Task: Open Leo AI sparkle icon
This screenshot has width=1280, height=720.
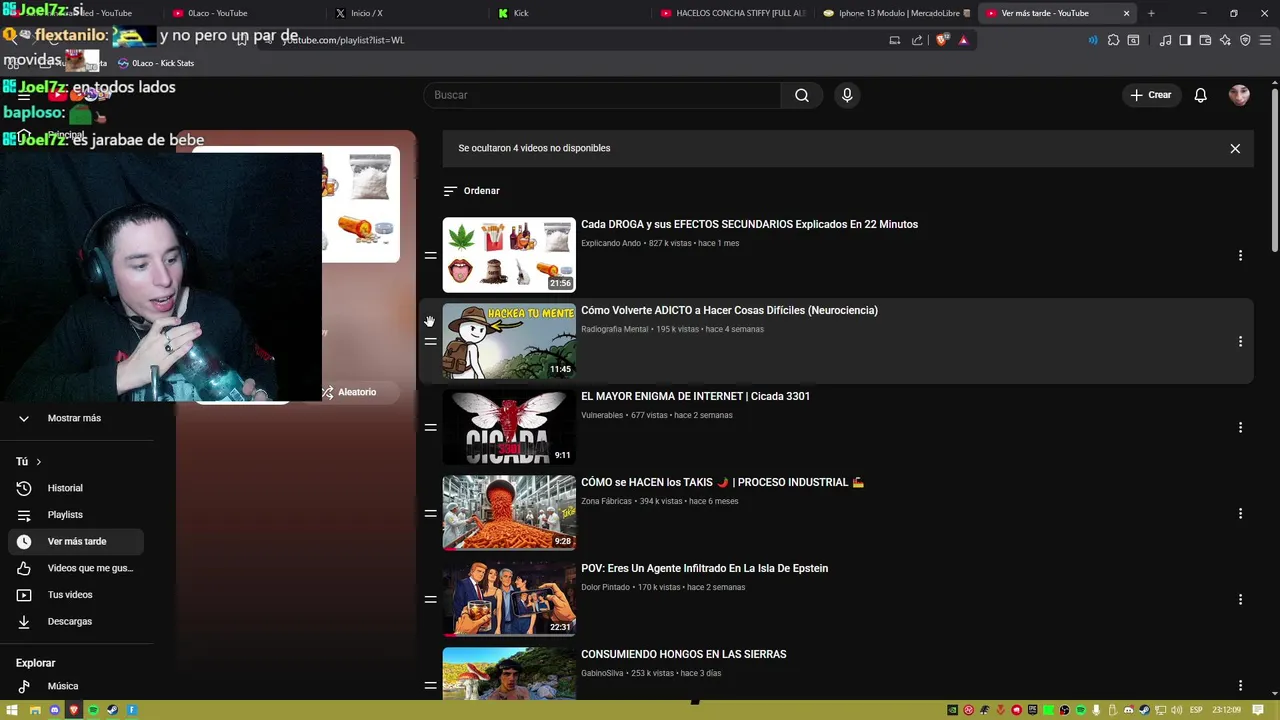Action: [x=1225, y=40]
